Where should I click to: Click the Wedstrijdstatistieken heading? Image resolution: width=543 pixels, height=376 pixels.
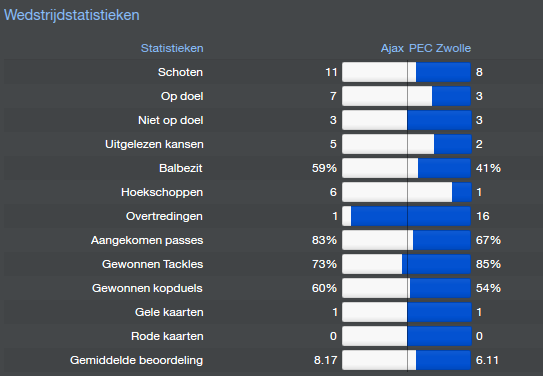tap(72, 15)
